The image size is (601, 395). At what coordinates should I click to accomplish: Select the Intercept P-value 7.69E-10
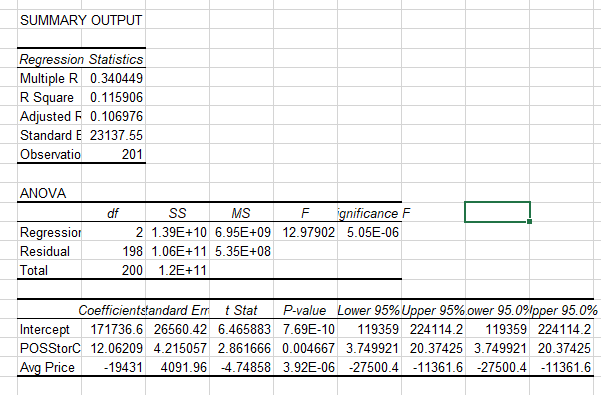tap(309, 329)
